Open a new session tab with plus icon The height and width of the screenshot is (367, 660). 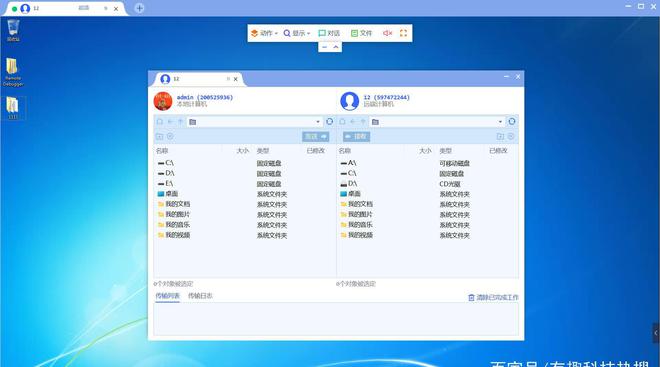[139, 8]
